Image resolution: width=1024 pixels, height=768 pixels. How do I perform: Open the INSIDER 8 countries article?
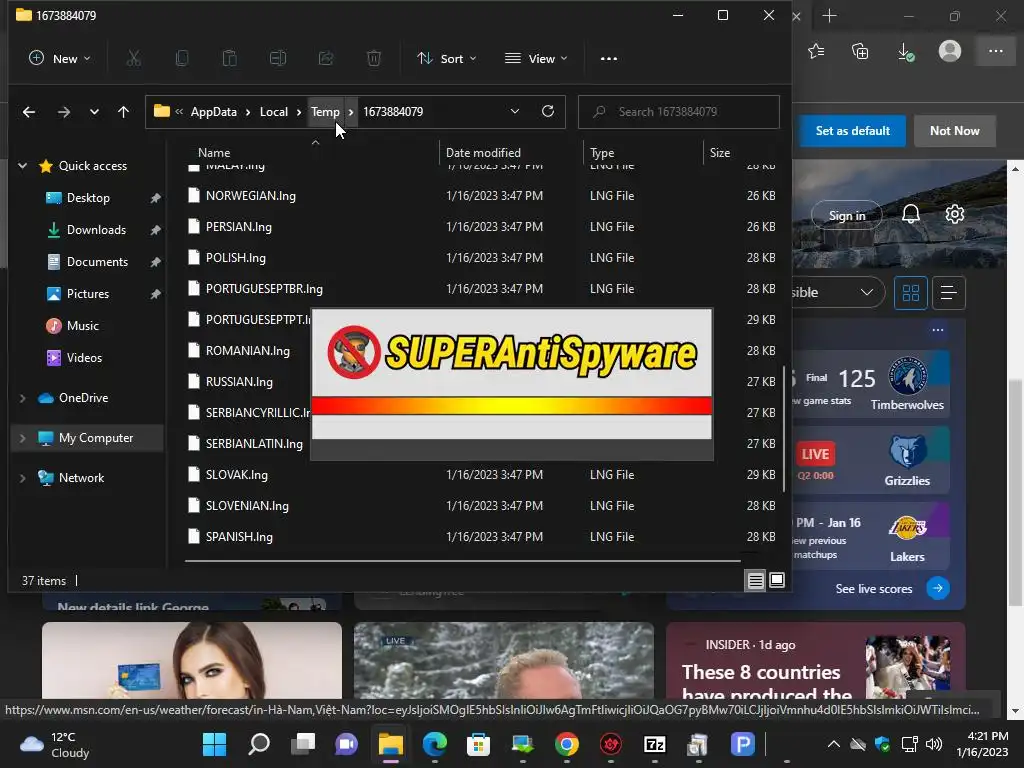(768, 682)
